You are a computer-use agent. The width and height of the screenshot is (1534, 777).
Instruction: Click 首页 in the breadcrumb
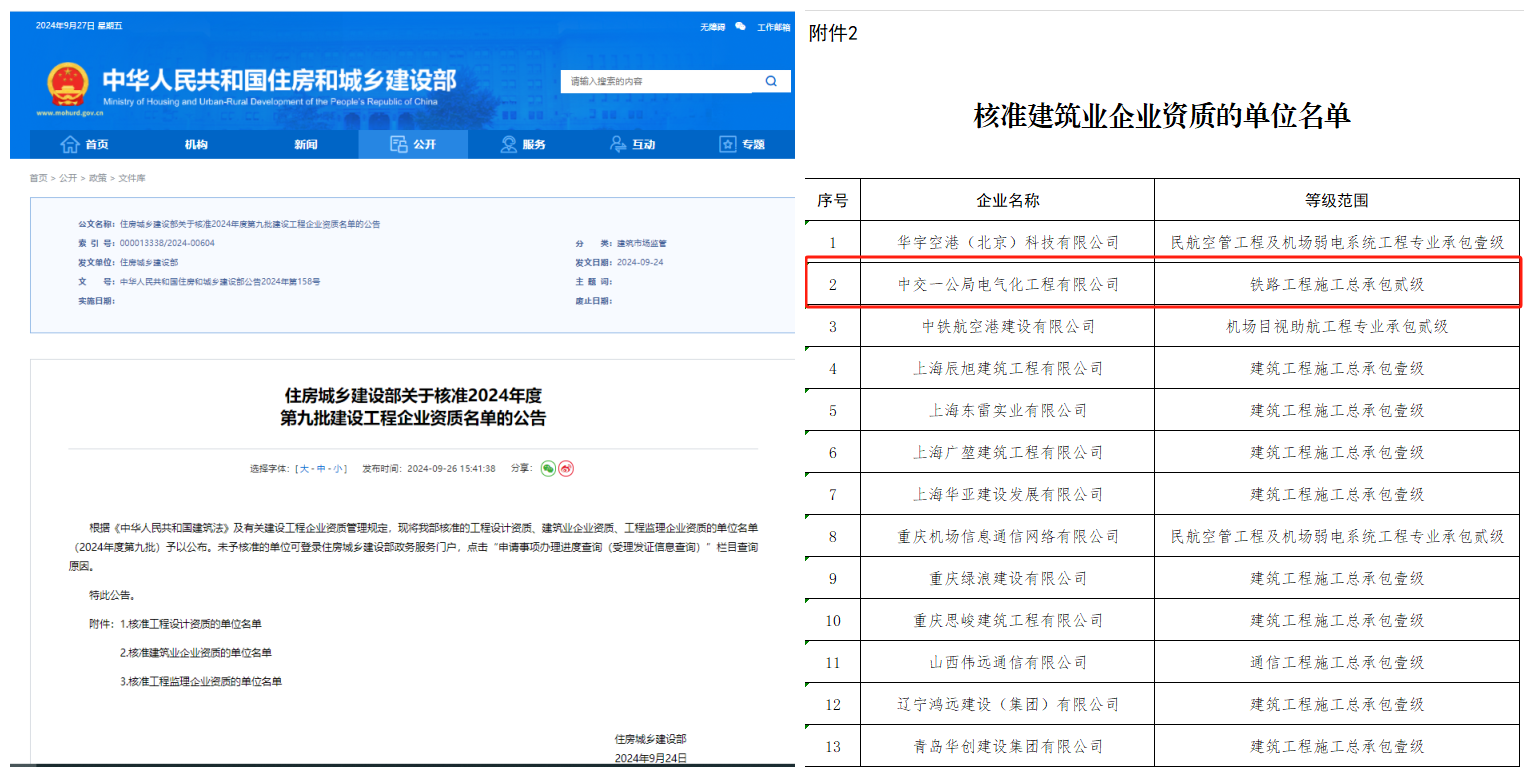pyautogui.click(x=38, y=178)
